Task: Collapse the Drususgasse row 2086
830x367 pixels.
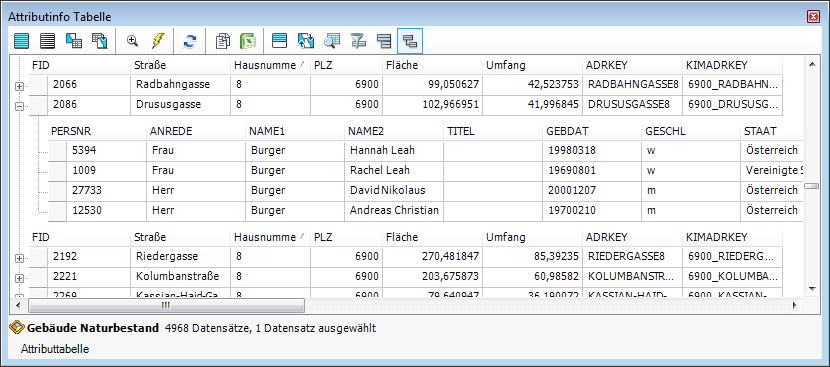Action: (x=20, y=106)
